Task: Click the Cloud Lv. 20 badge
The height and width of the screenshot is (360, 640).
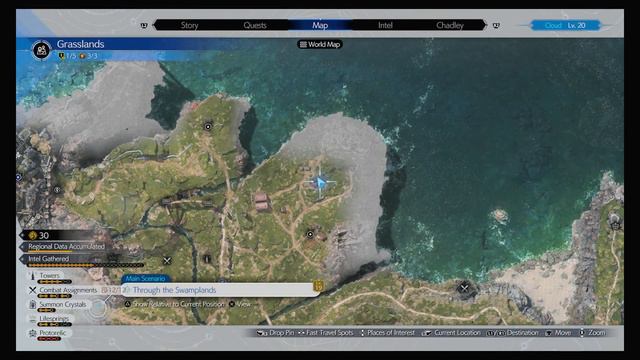Action: coord(565,25)
